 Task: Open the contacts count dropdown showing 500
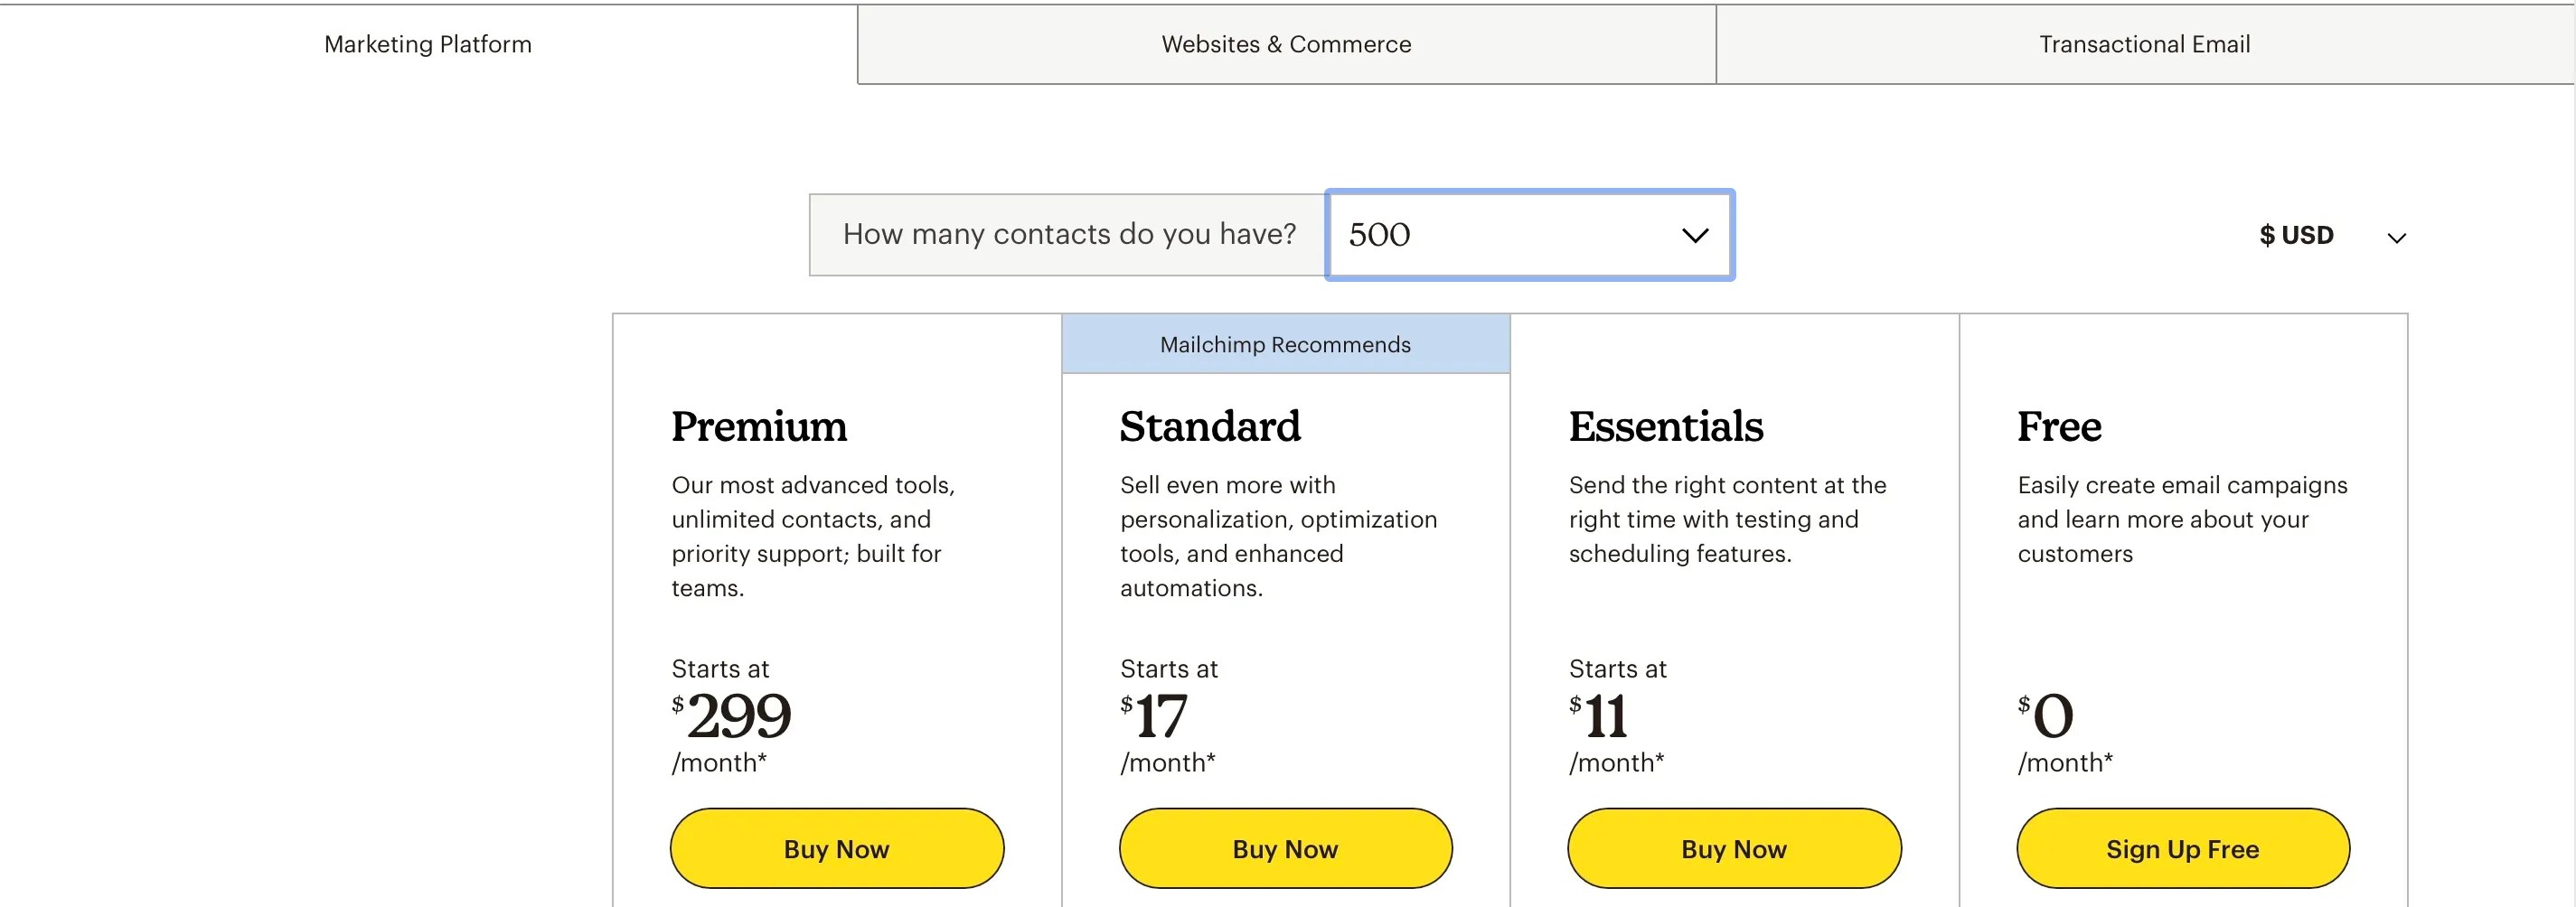click(x=1528, y=234)
